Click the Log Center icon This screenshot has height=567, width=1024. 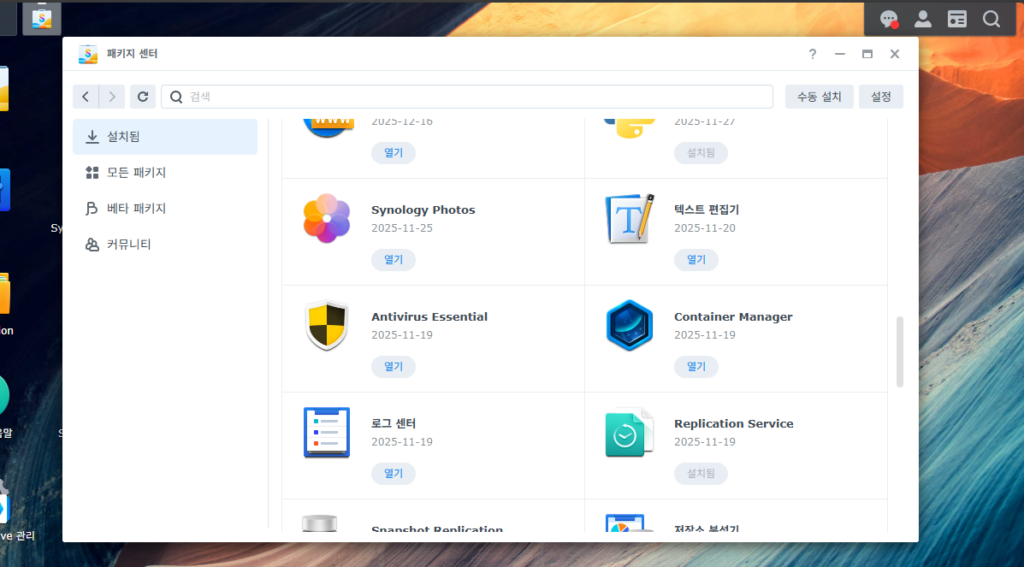tap(326, 432)
